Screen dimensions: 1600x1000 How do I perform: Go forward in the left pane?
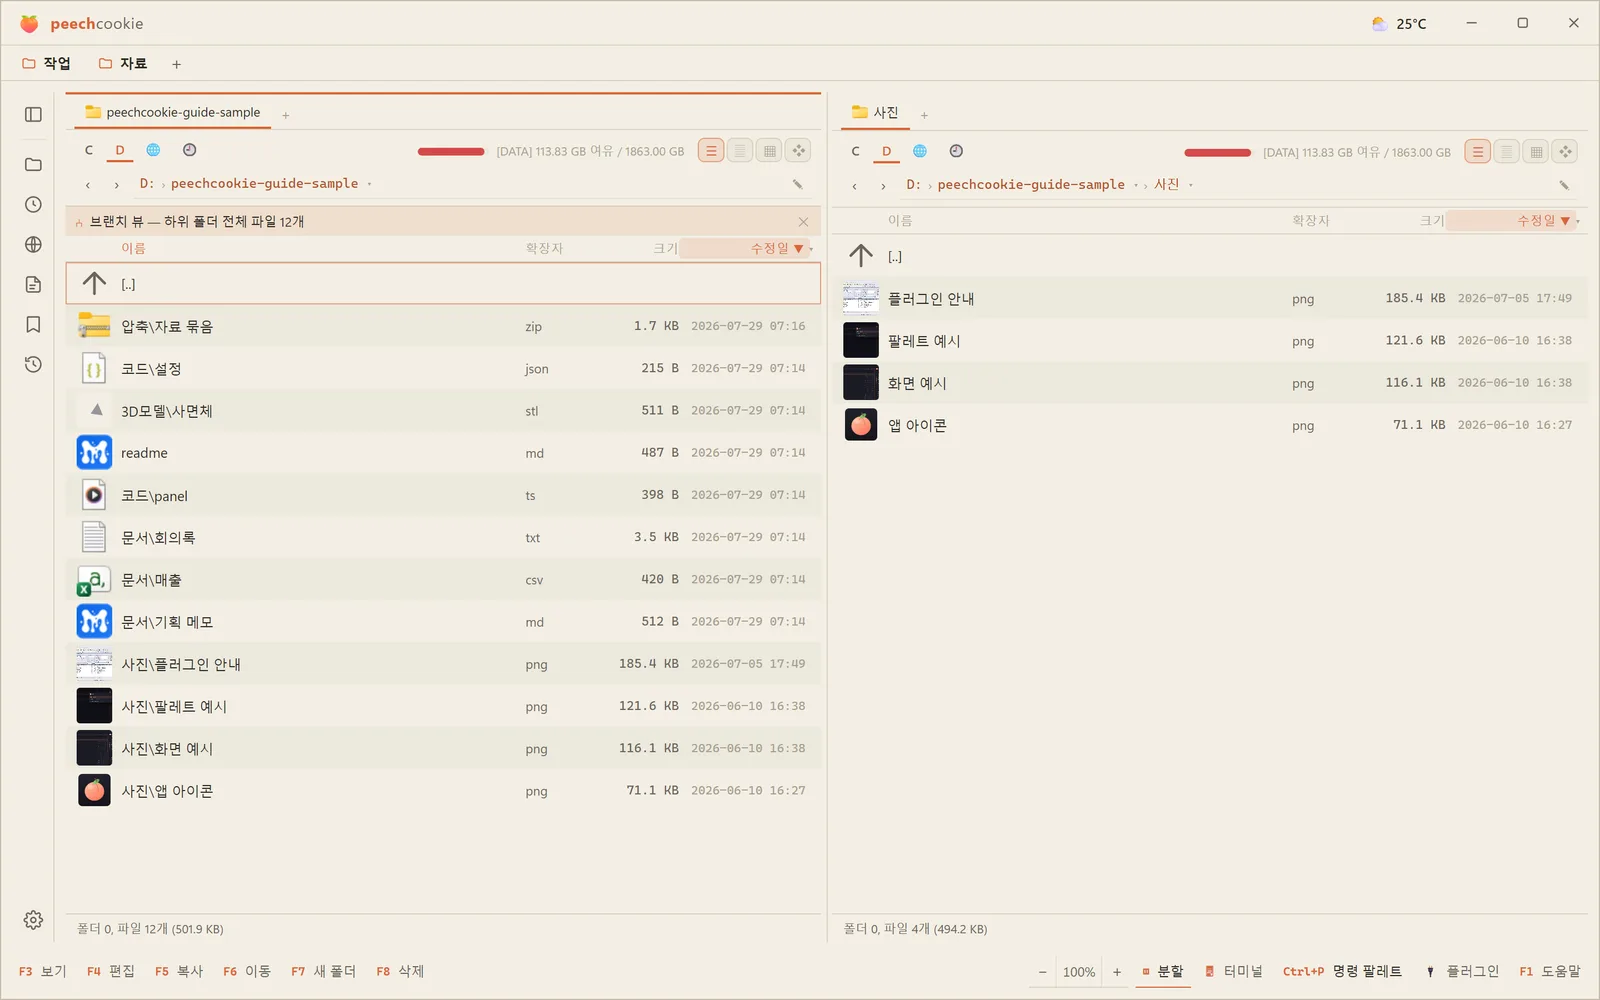pyautogui.click(x=116, y=184)
